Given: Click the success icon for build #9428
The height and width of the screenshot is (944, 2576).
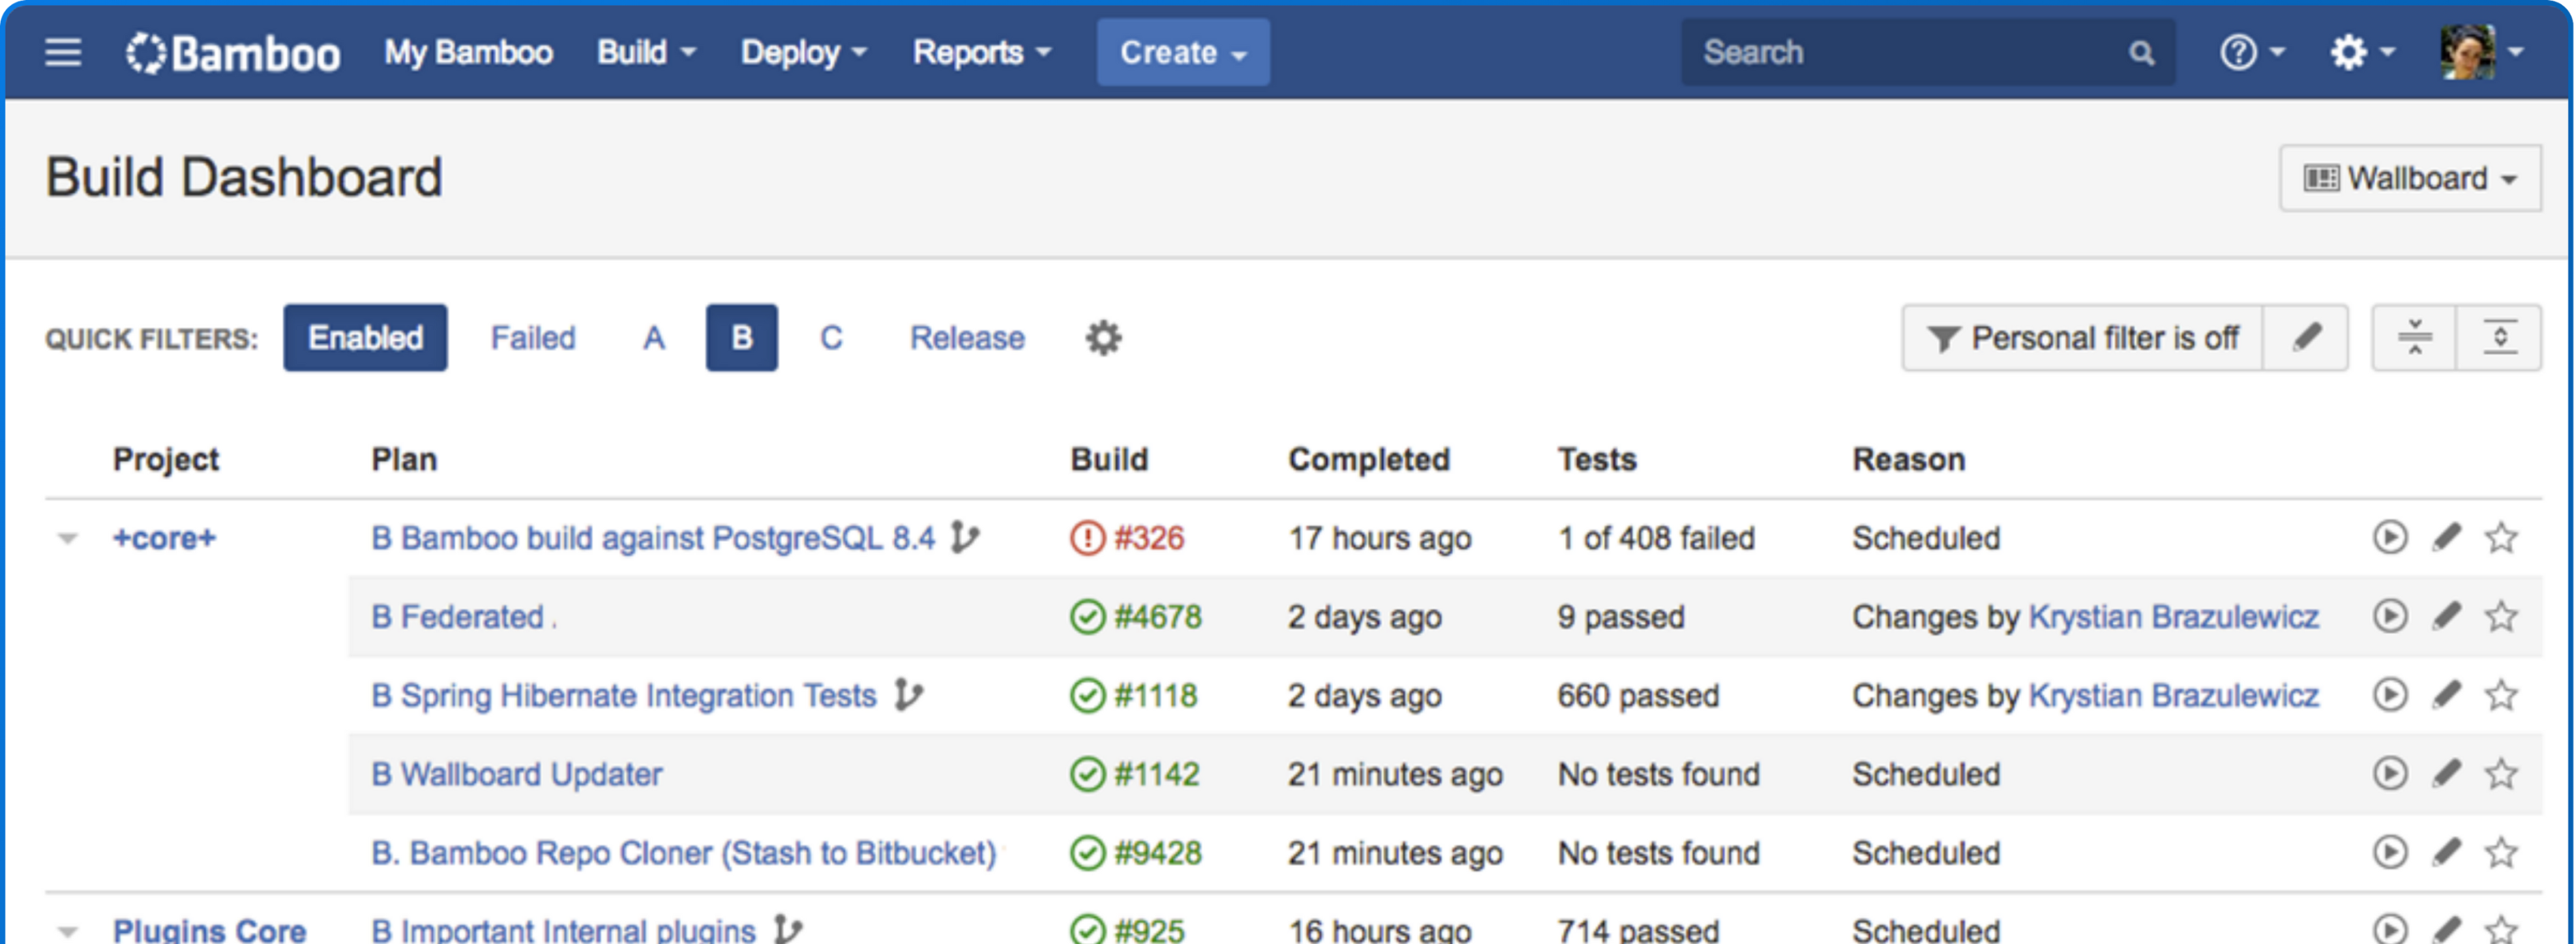Looking at the screenshot, I should pos(1087,853).
